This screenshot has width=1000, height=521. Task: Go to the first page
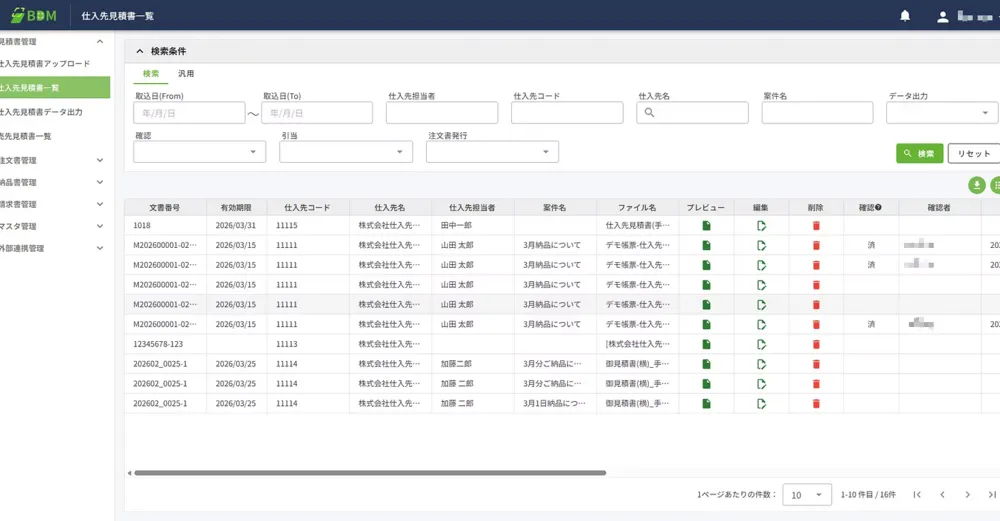click(x=917, y=495)
